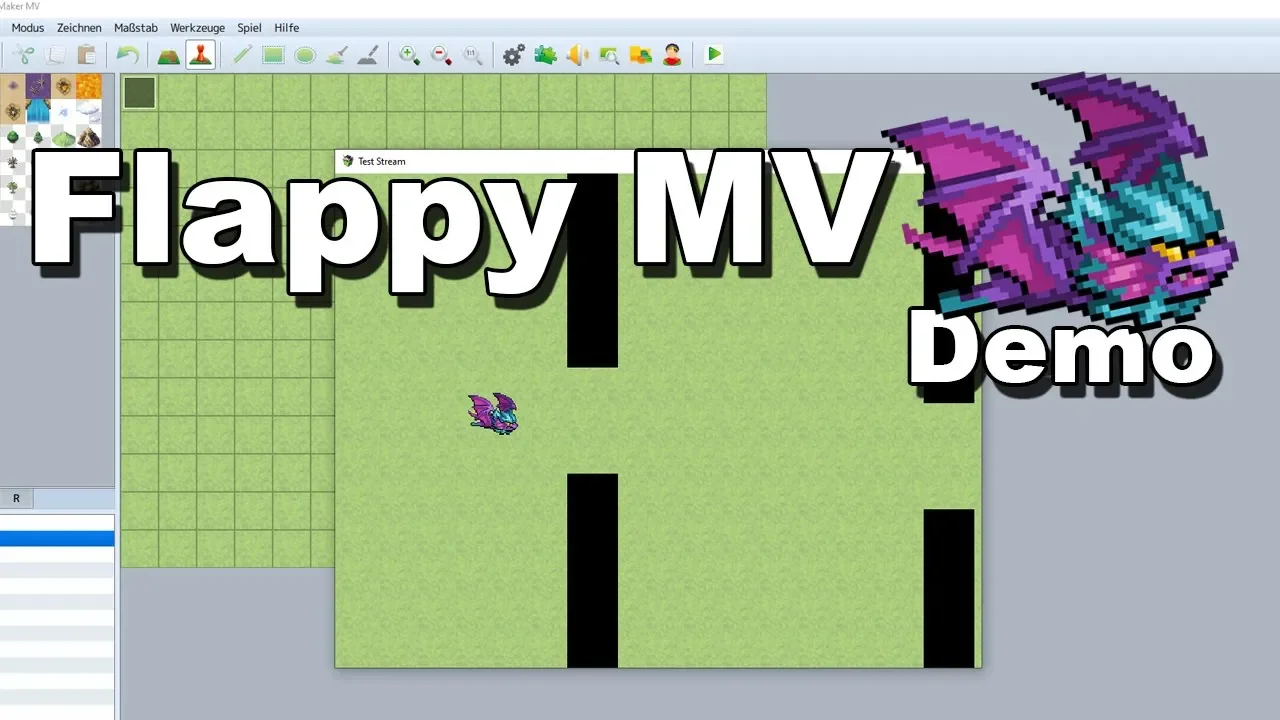
Task: Click the small bat sprite in Test Stream
Action: [493, 413]
